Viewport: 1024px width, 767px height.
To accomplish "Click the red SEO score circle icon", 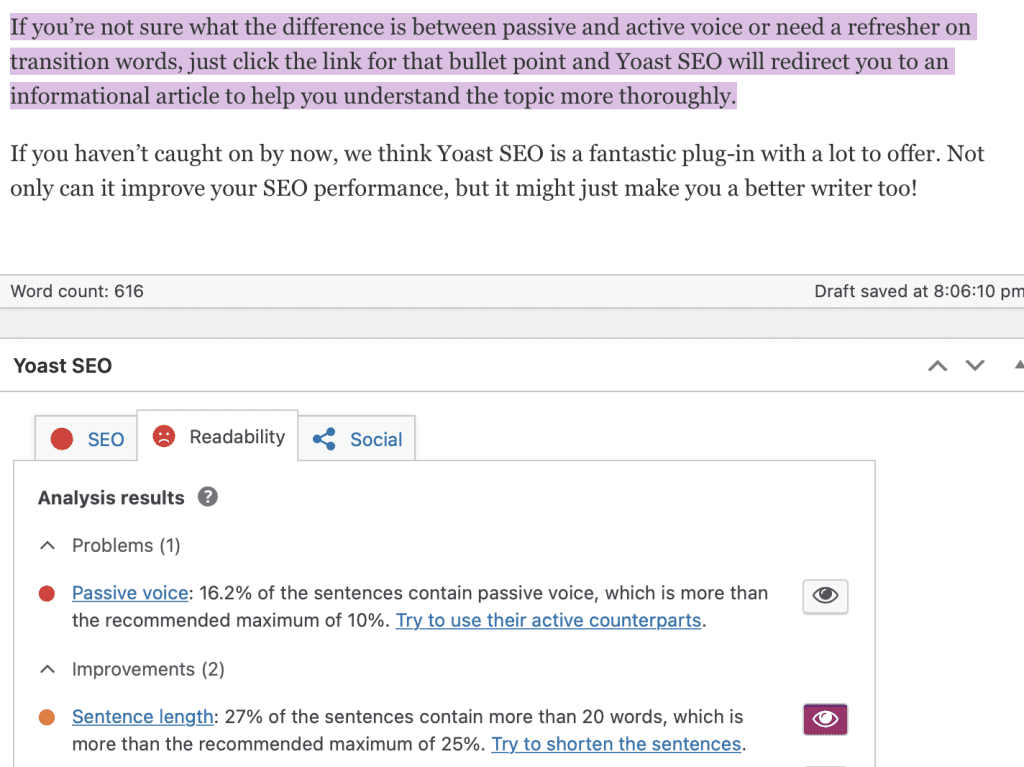I will click(62, 439).
